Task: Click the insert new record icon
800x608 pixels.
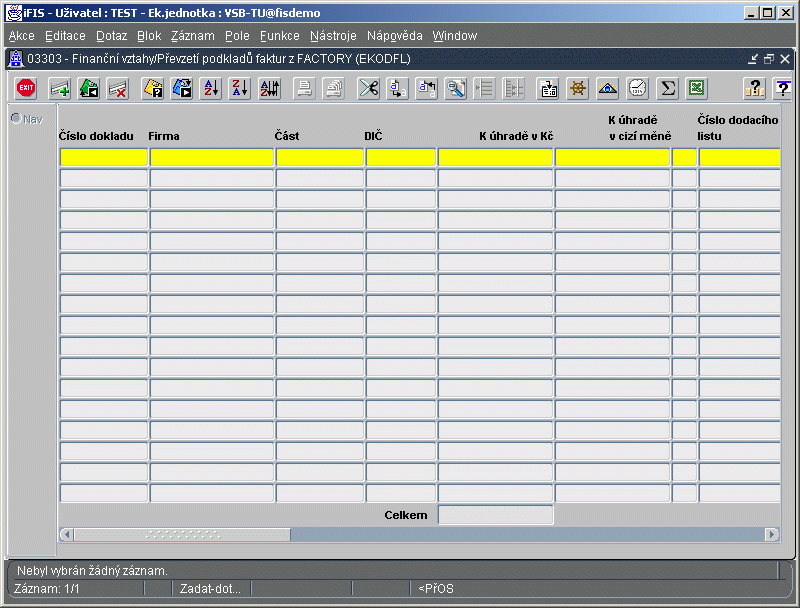Action: click(x=60, y=88)
